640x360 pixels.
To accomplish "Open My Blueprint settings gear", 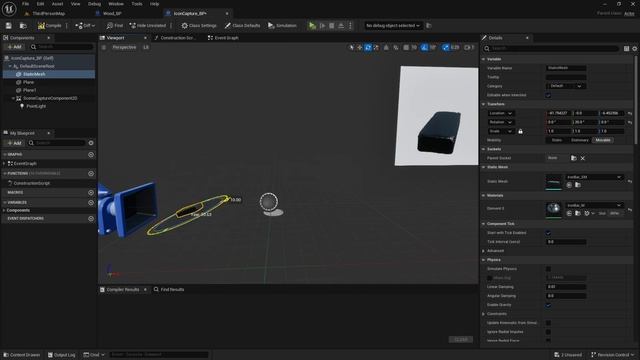I will click(x=91, y=143).
